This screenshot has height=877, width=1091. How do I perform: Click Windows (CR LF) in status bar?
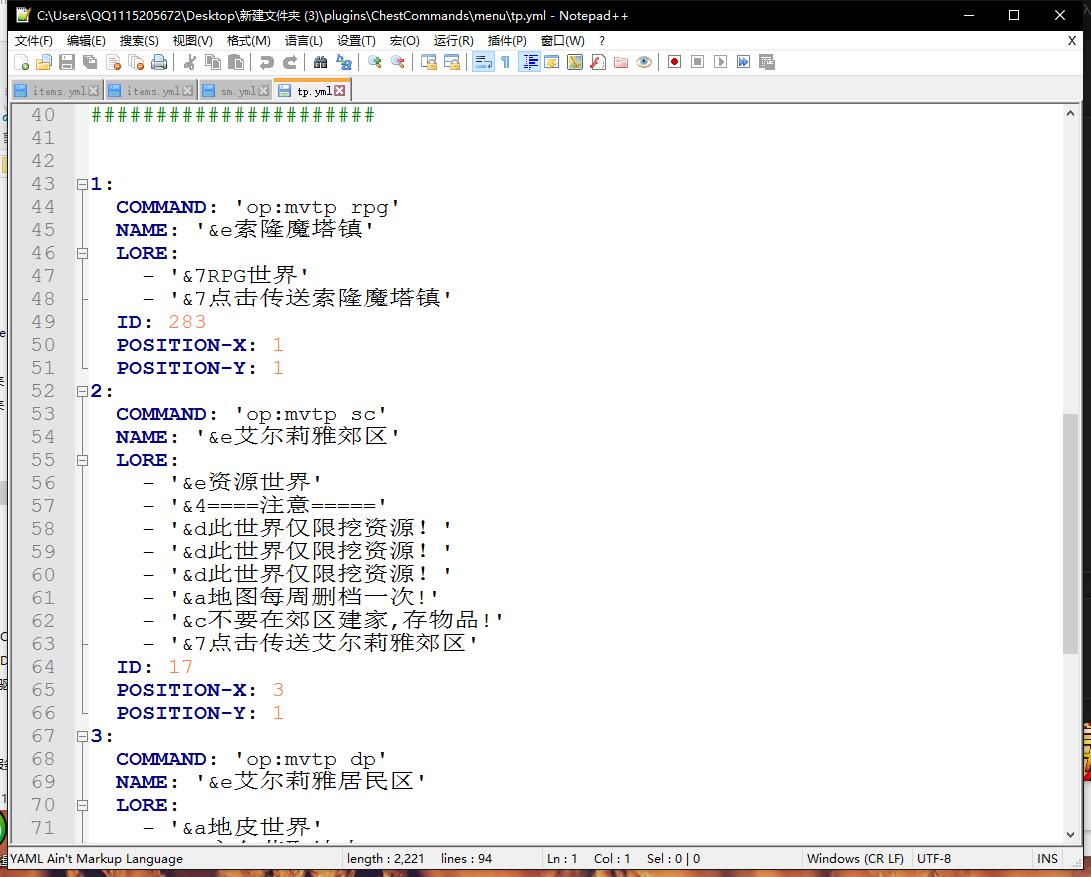pos(855,859)
